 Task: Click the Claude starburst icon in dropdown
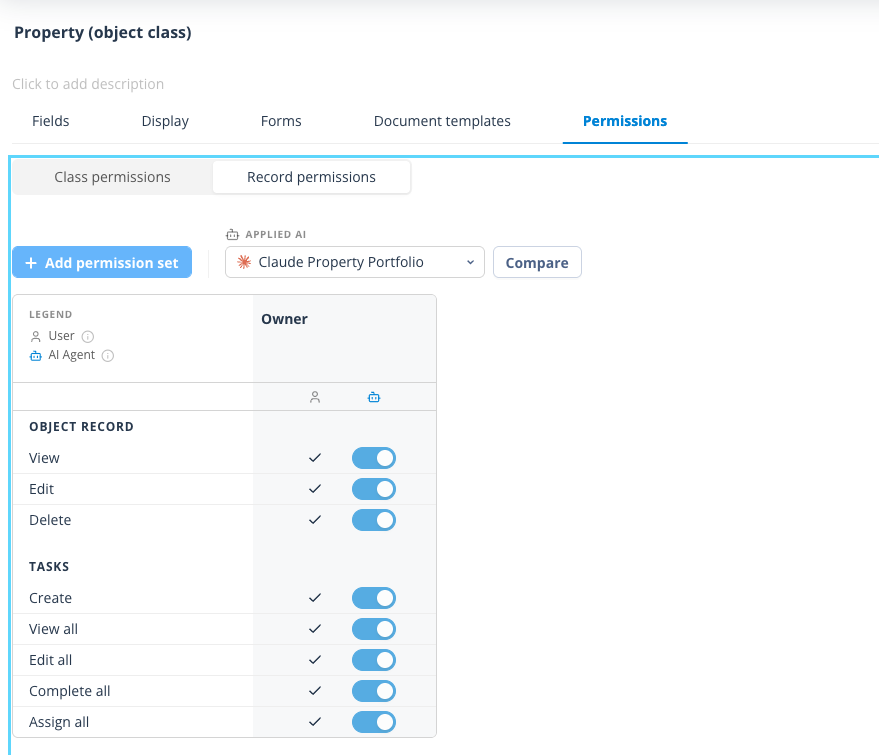244,262
